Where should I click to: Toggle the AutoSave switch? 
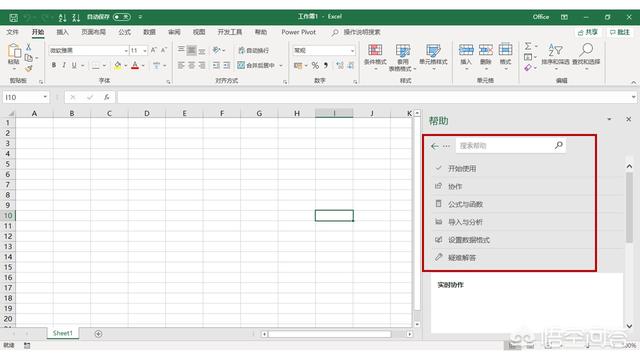122,17
